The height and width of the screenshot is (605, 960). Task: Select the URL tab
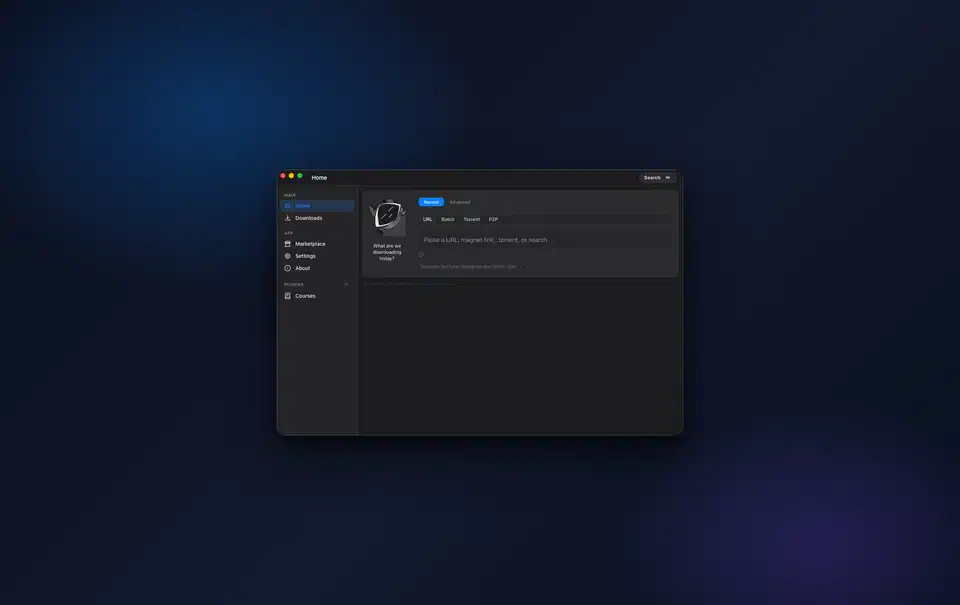pos(427,219)
